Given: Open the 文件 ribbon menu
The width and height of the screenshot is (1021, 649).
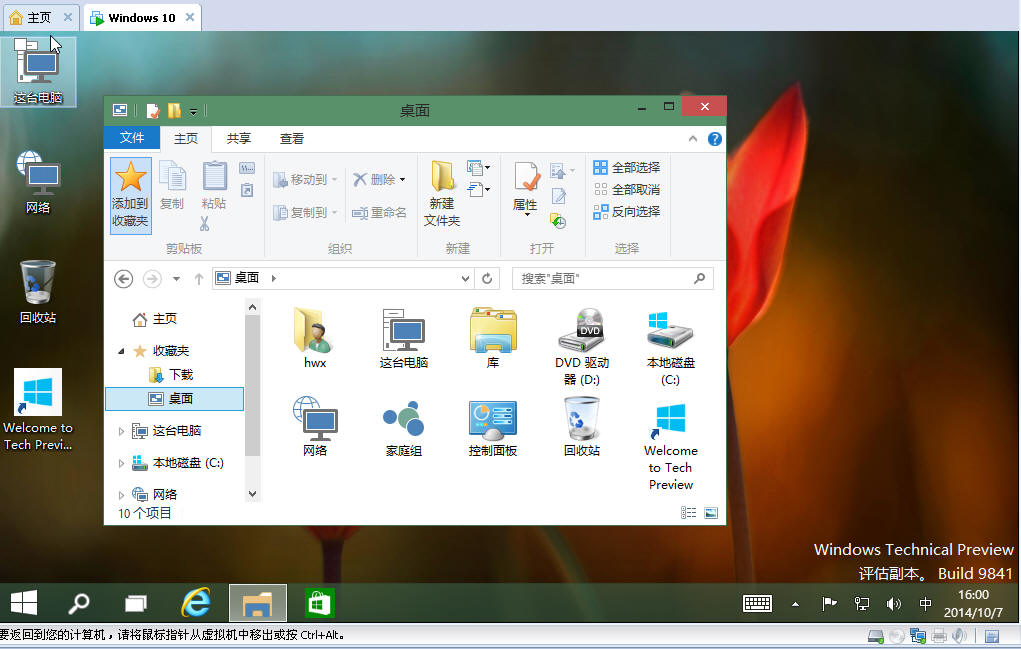Looking at the screenshot, I should 132,138.
